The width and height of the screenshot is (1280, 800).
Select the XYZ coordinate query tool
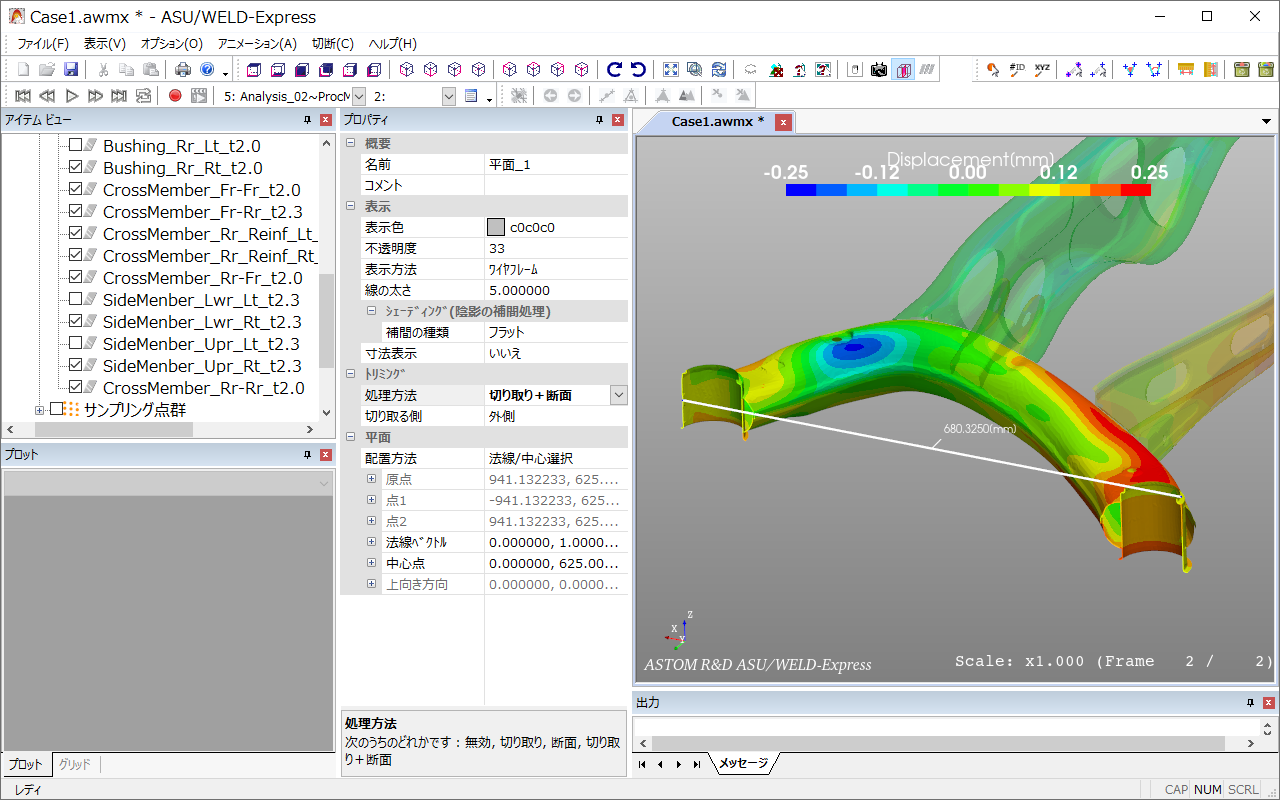click(x=1042, y=70)
